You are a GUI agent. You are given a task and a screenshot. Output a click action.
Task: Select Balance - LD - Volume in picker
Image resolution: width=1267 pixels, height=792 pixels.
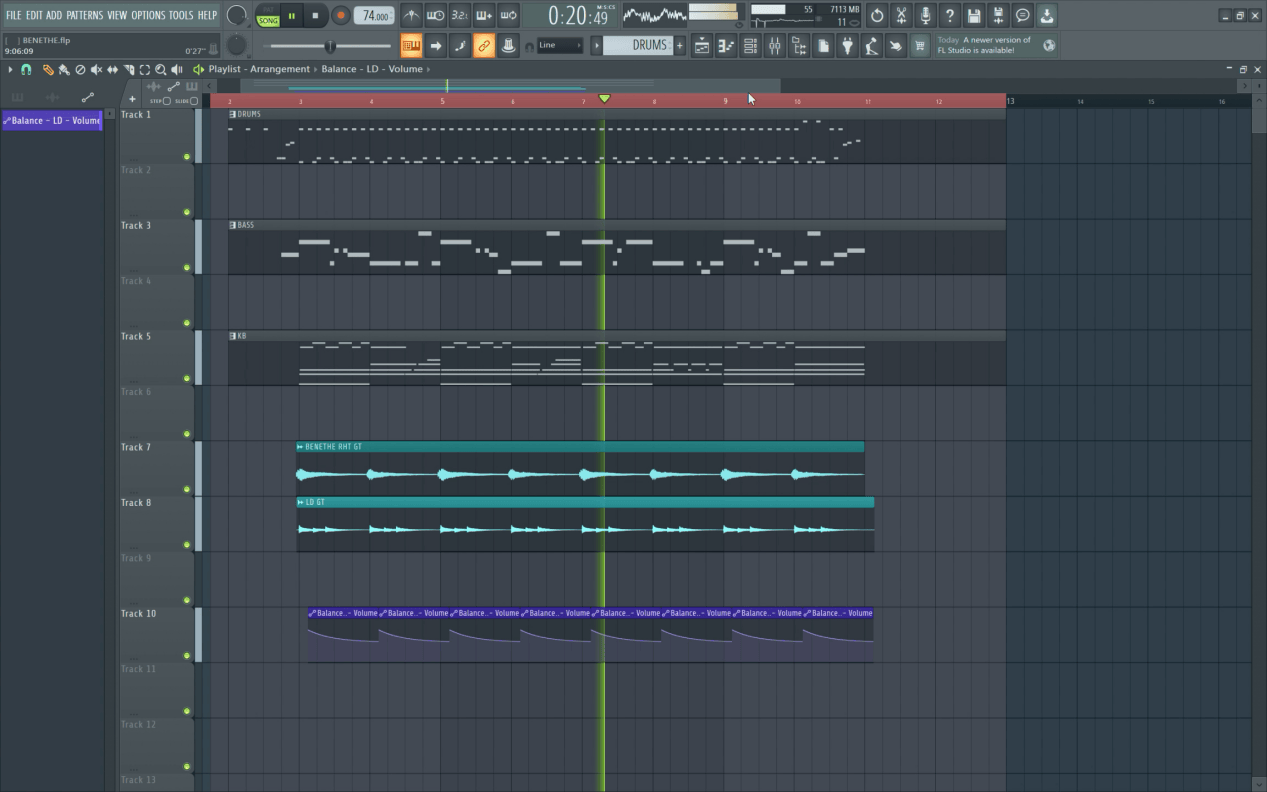click(x=52, y=120)
